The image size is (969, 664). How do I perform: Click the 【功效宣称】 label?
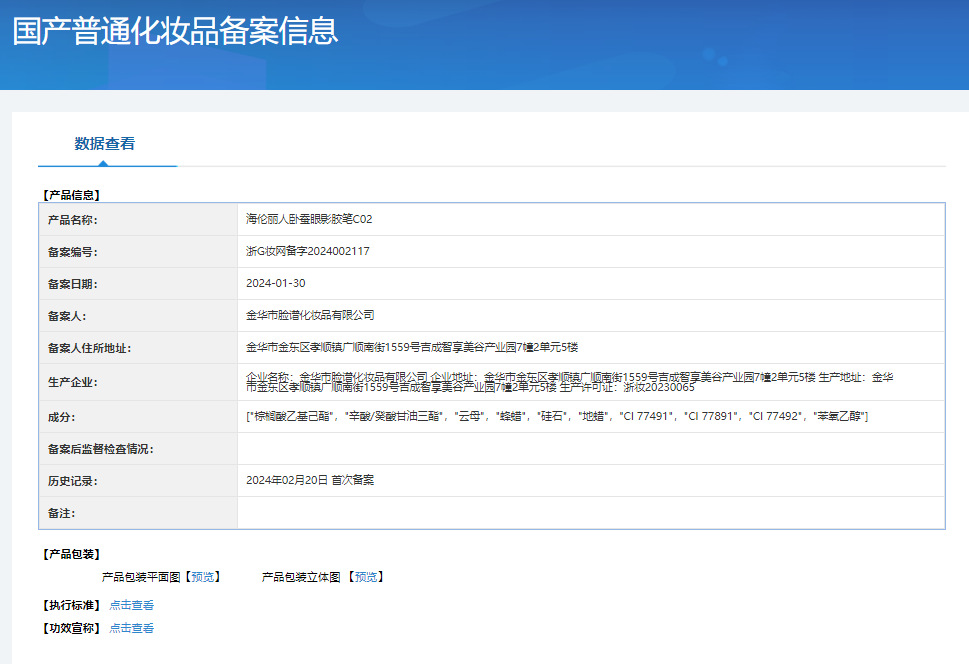tap(71, 628)
